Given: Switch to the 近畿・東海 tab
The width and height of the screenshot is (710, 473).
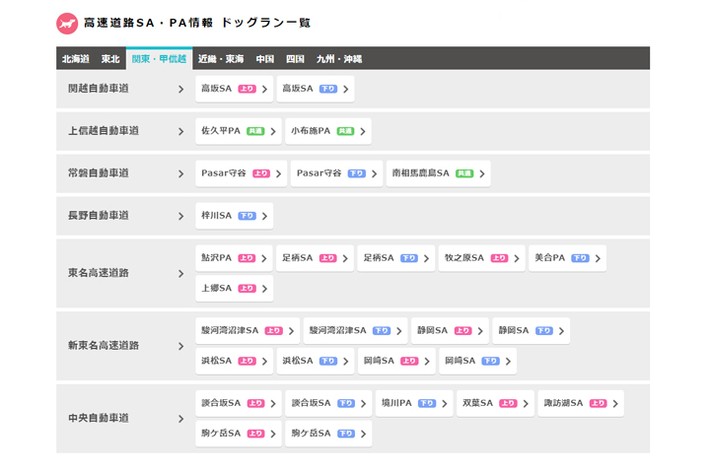Looking at the screenshot, I should [220, 58].
